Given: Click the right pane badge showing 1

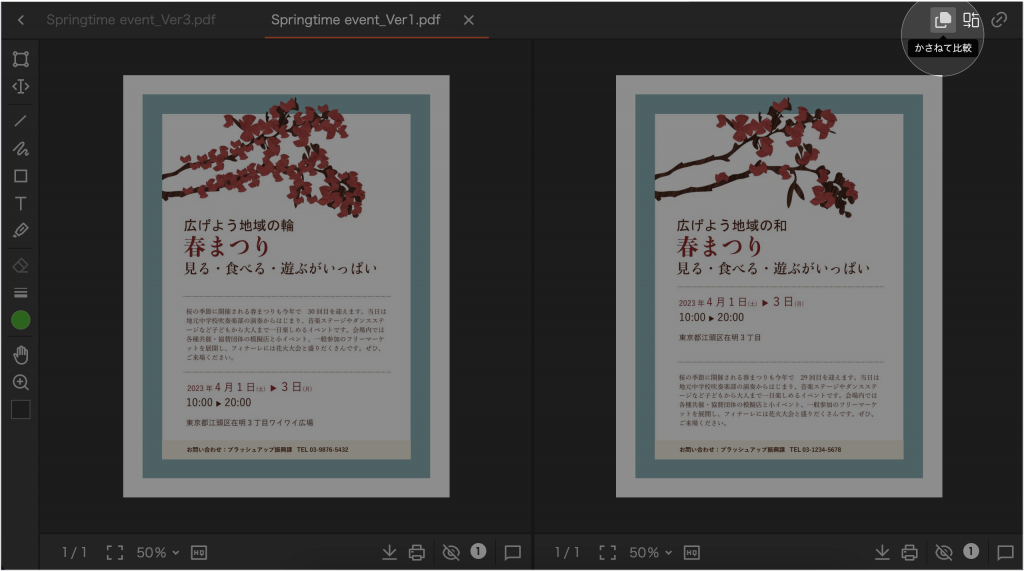Looking at the screenshot, I should [x=971, y=551].
